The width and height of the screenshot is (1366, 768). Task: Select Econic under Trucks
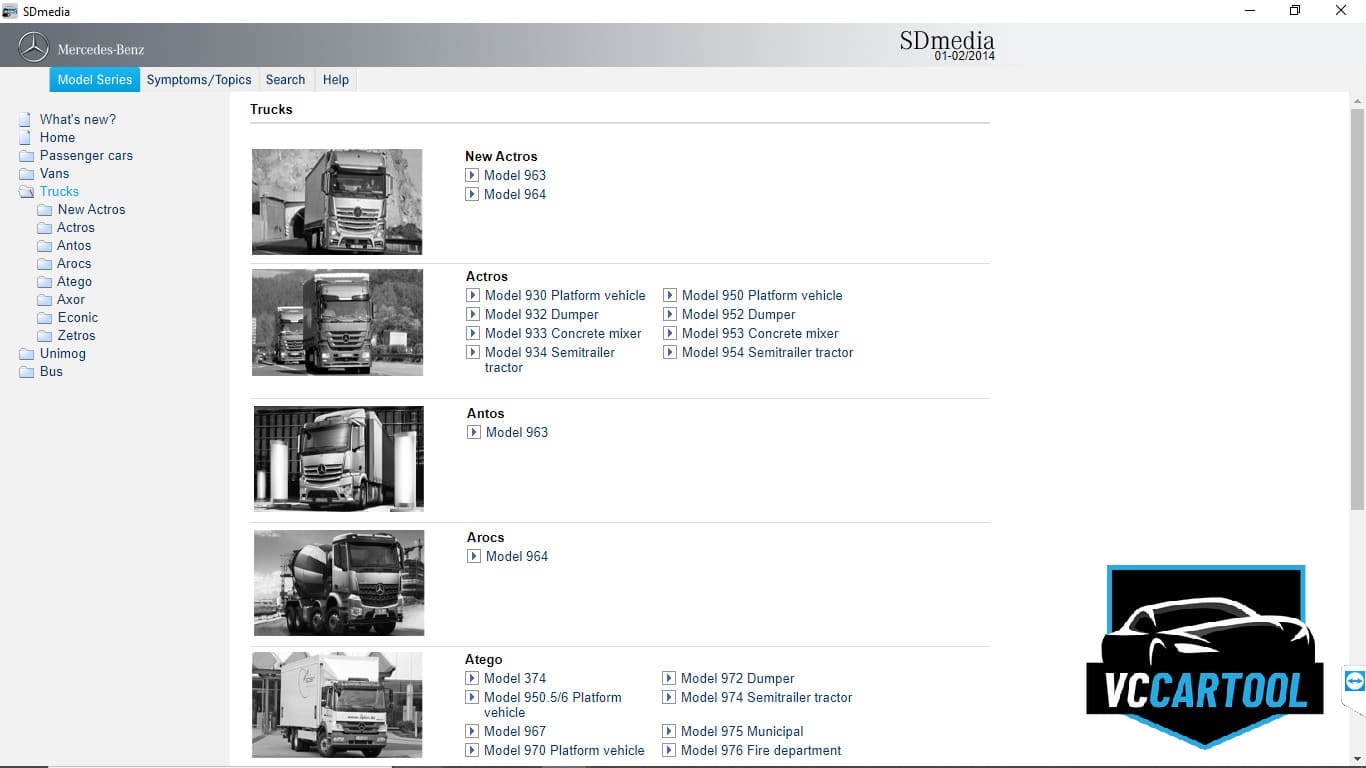point(78,317)
